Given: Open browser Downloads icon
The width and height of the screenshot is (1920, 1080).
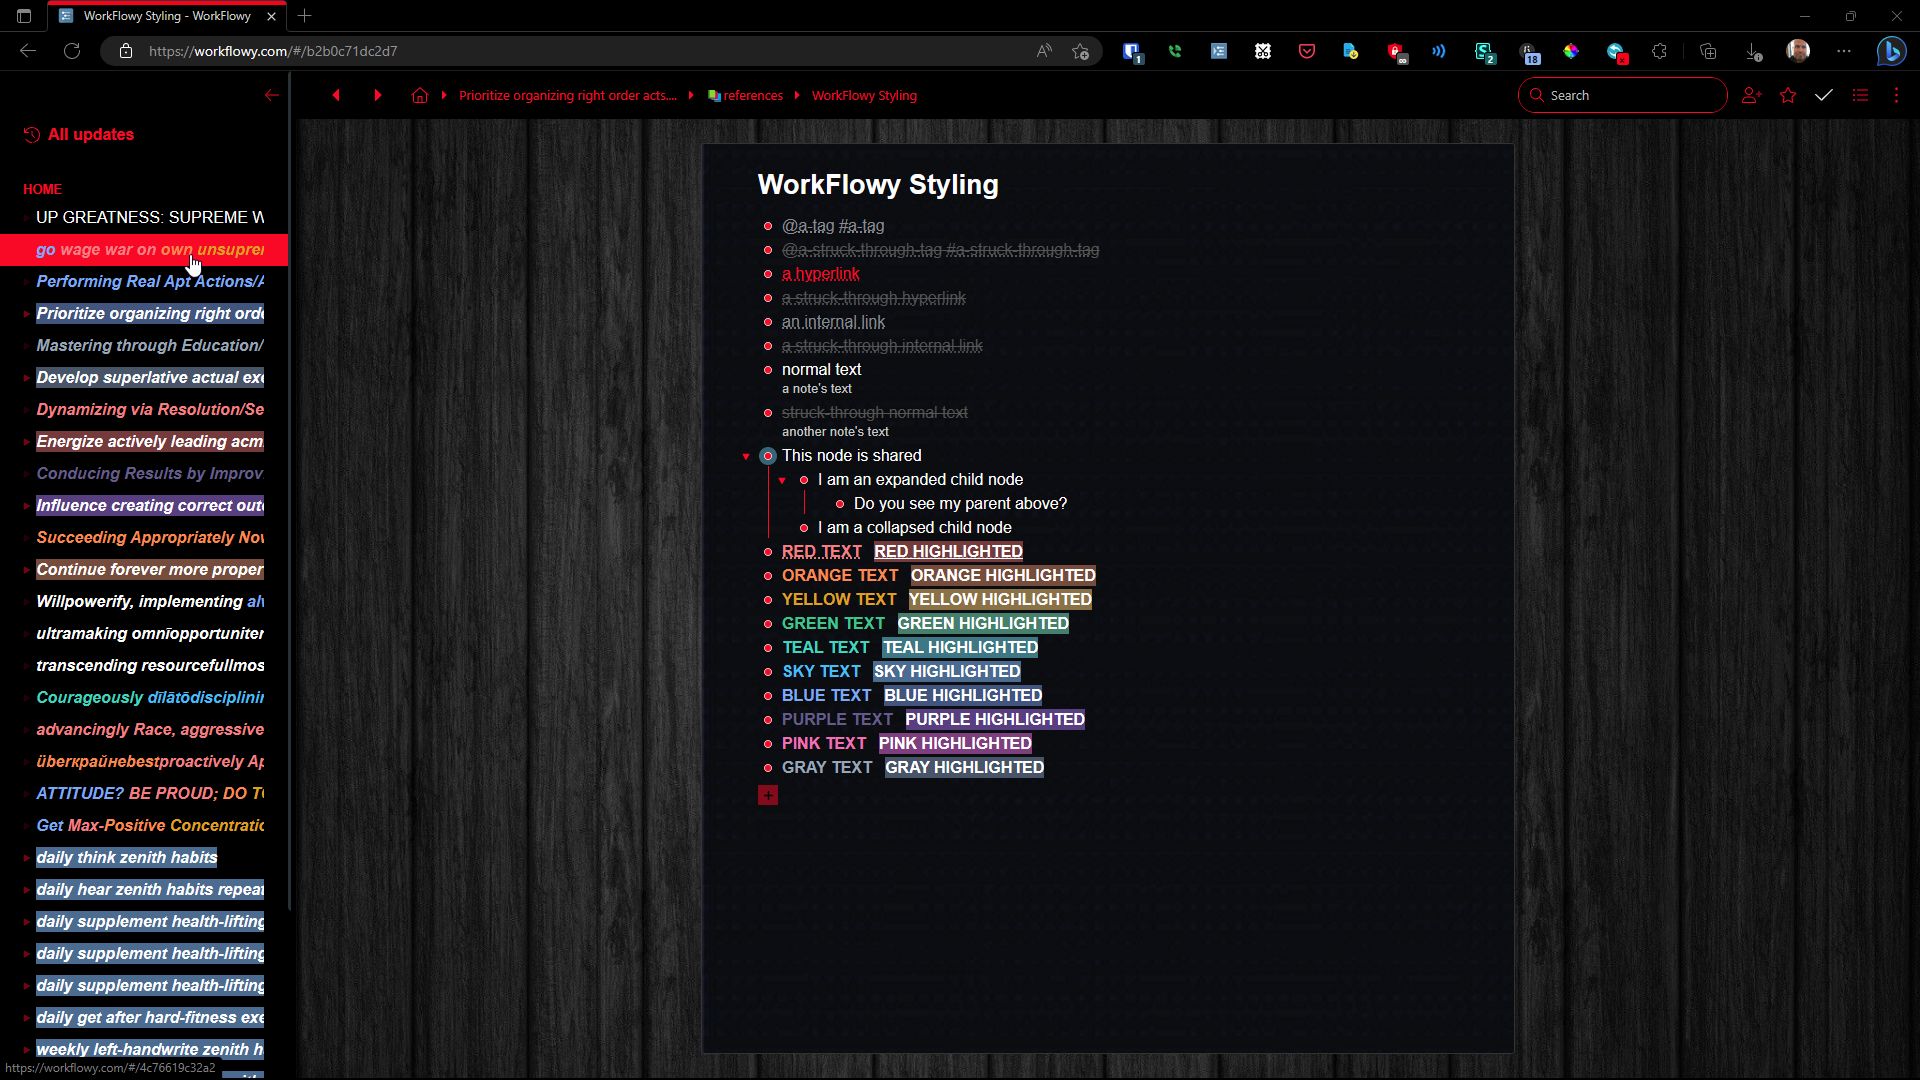Looking at the screenshot, I should pos(1753,51).
